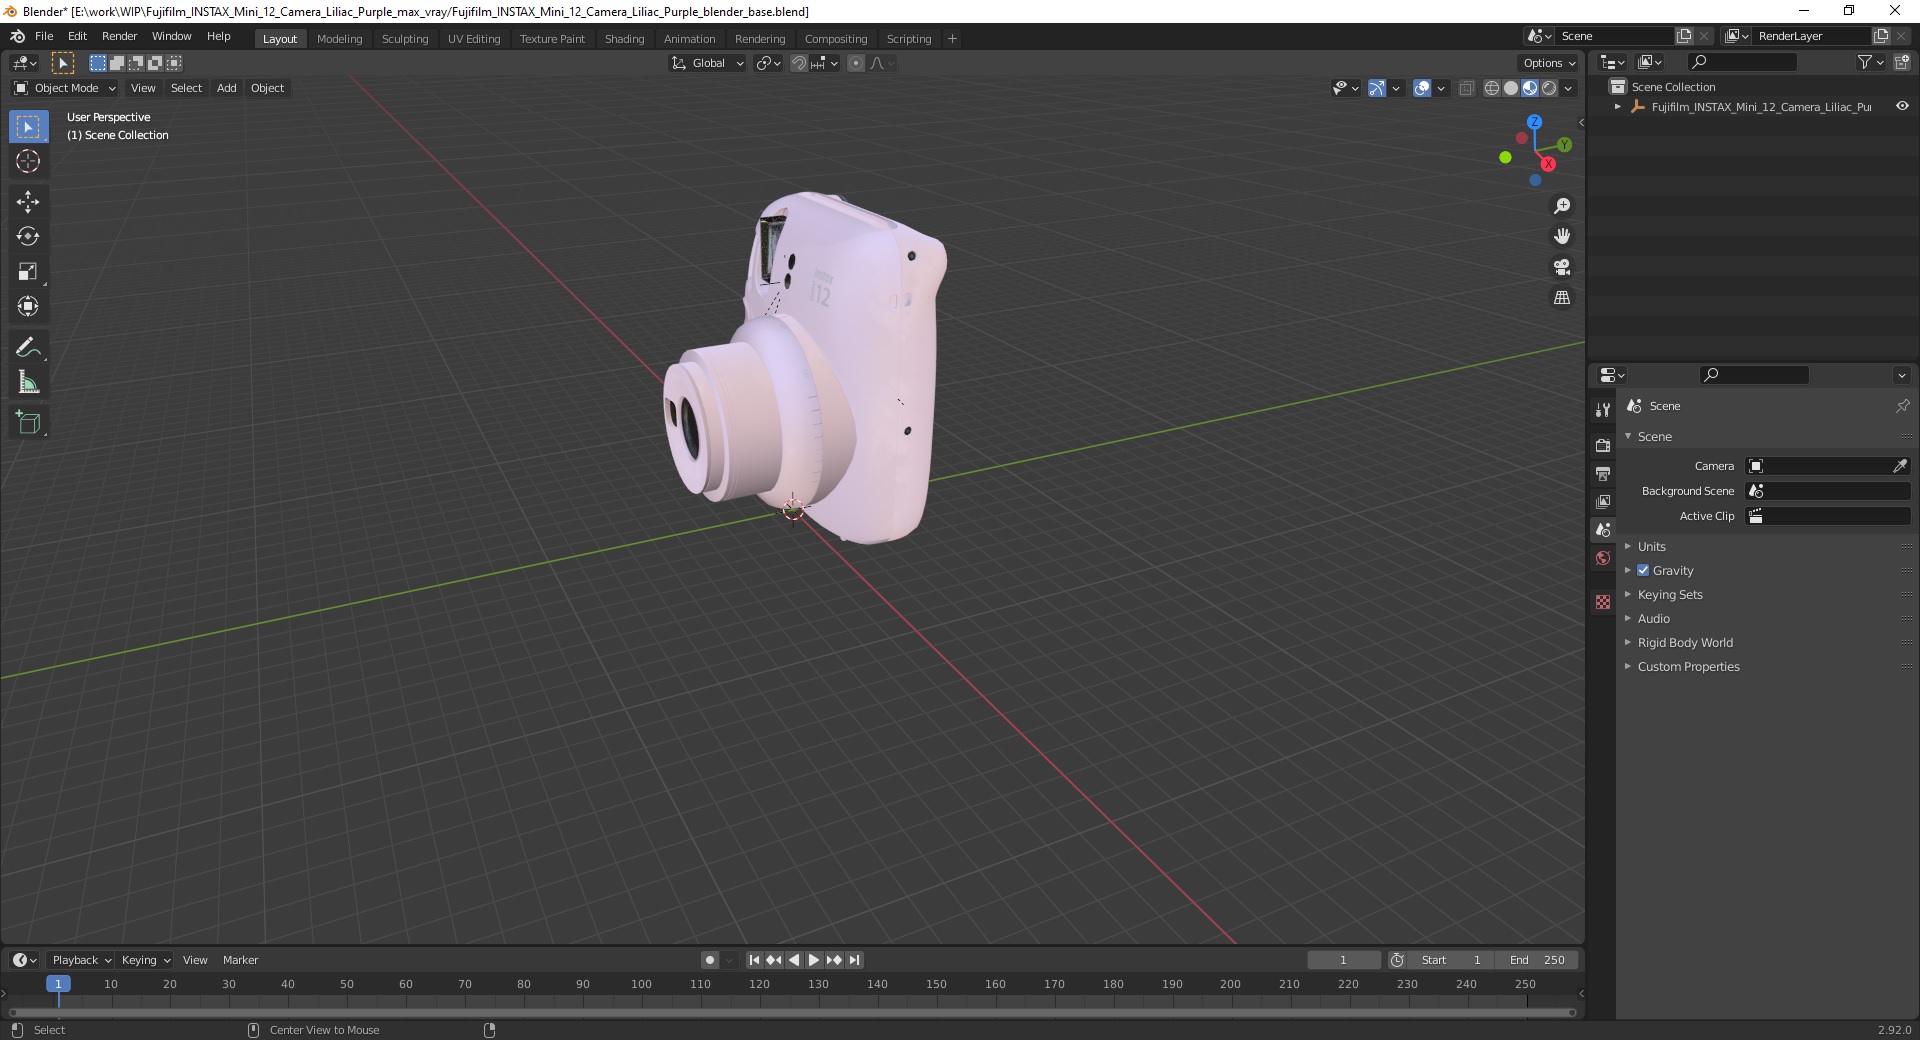Open the Options dropdown
1920x1040 pixels.
pos(1549,63)
